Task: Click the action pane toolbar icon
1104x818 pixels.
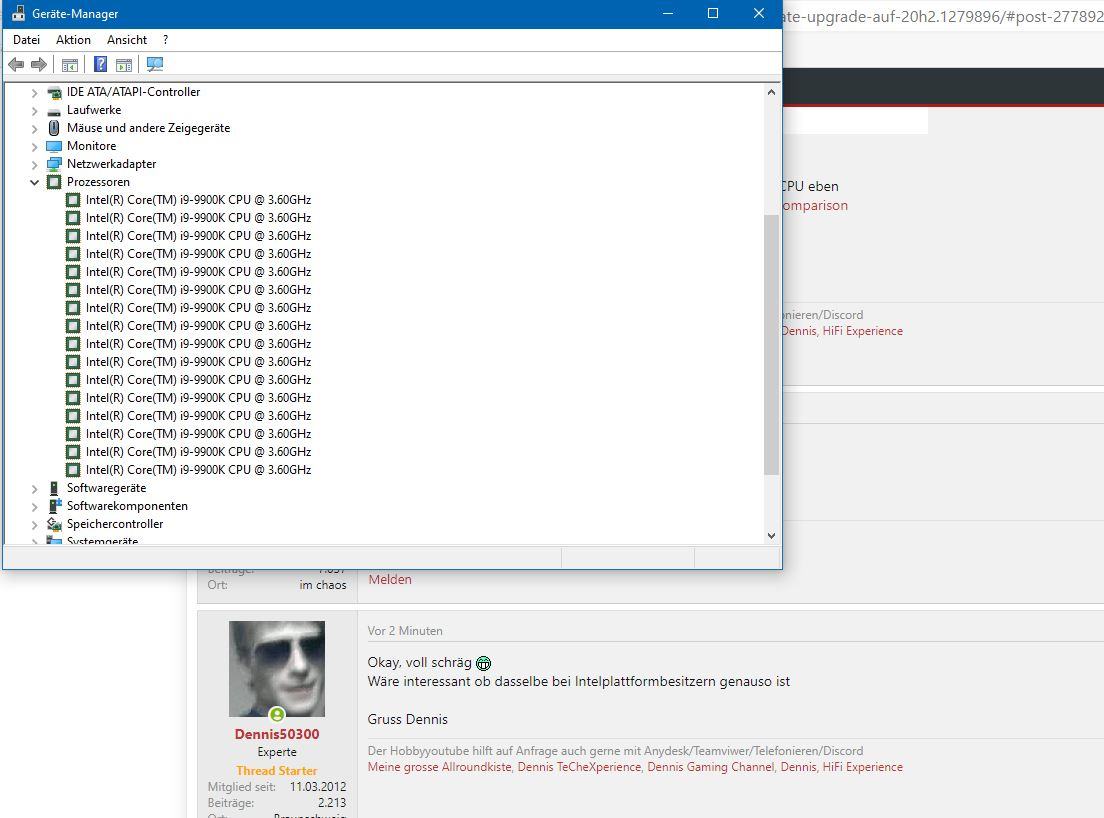Action: tap(124, 65)
